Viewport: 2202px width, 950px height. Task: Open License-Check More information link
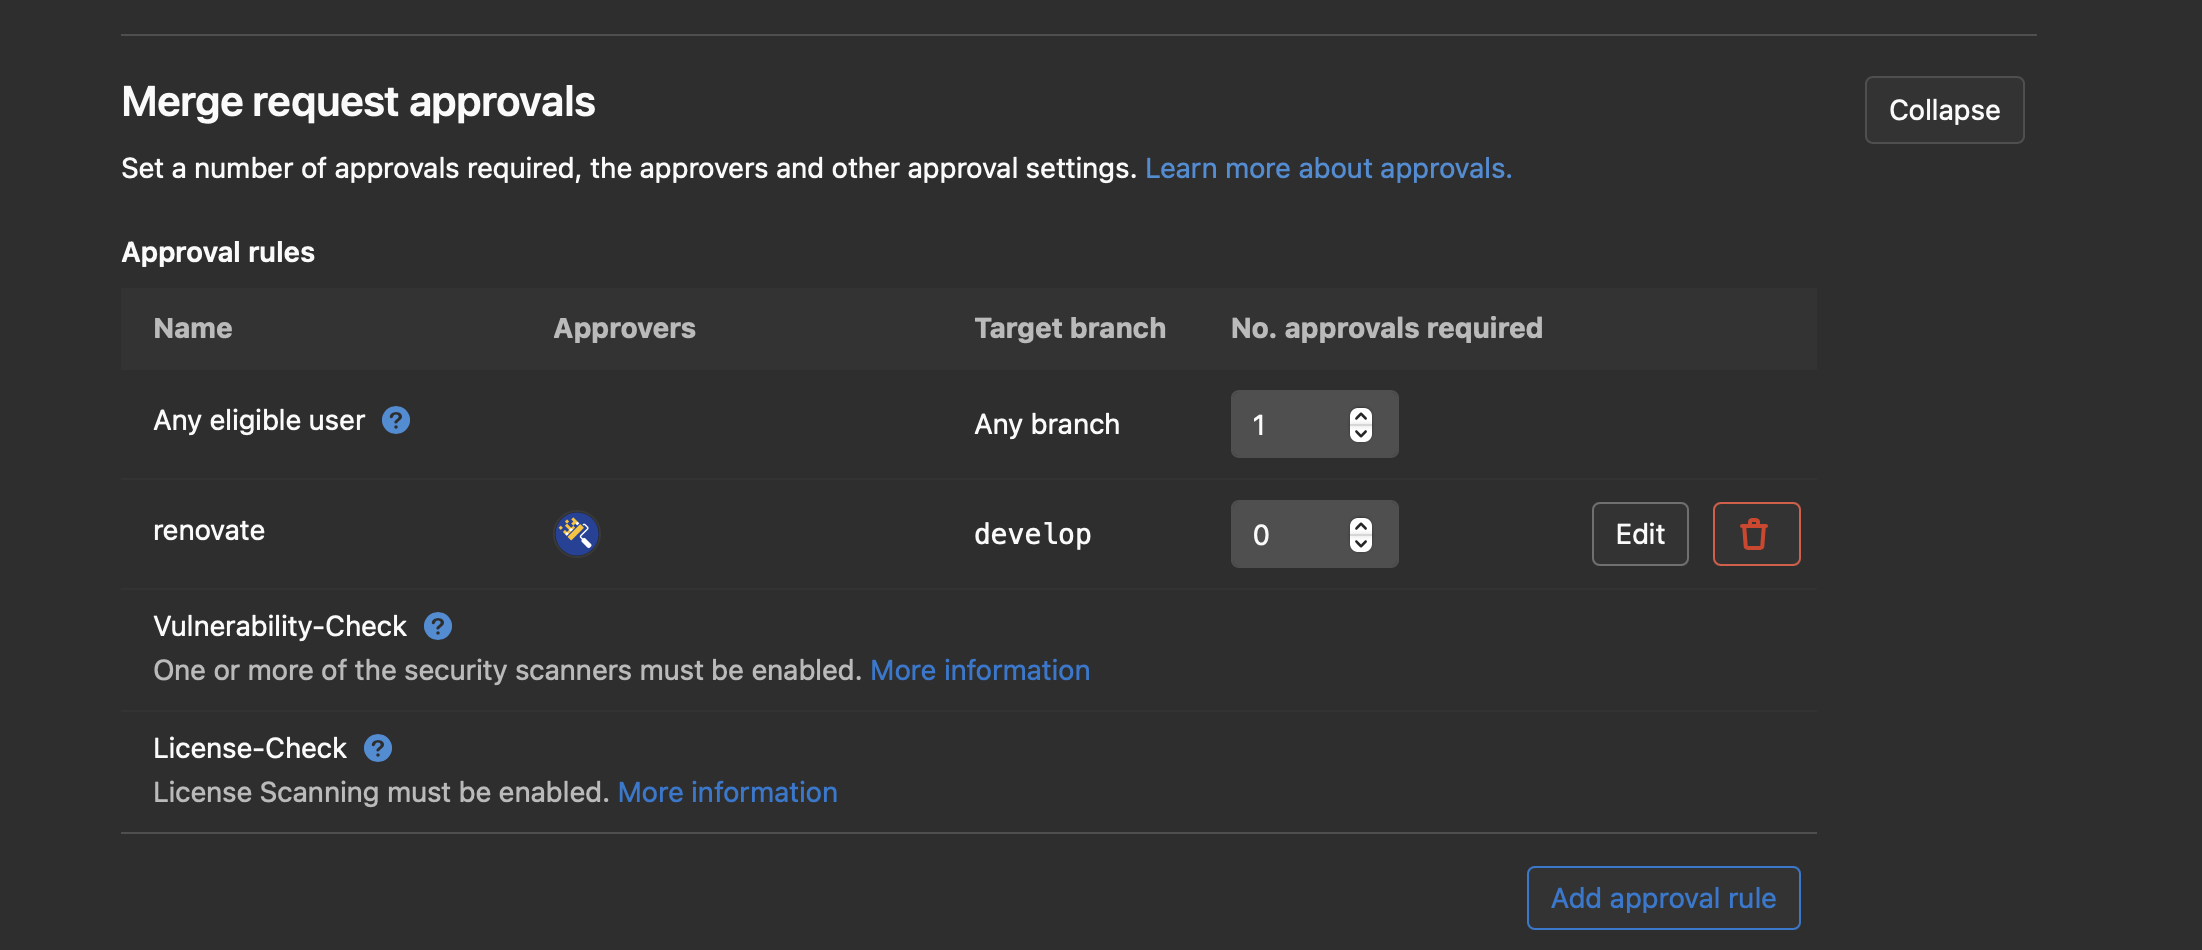pos(727,792)
